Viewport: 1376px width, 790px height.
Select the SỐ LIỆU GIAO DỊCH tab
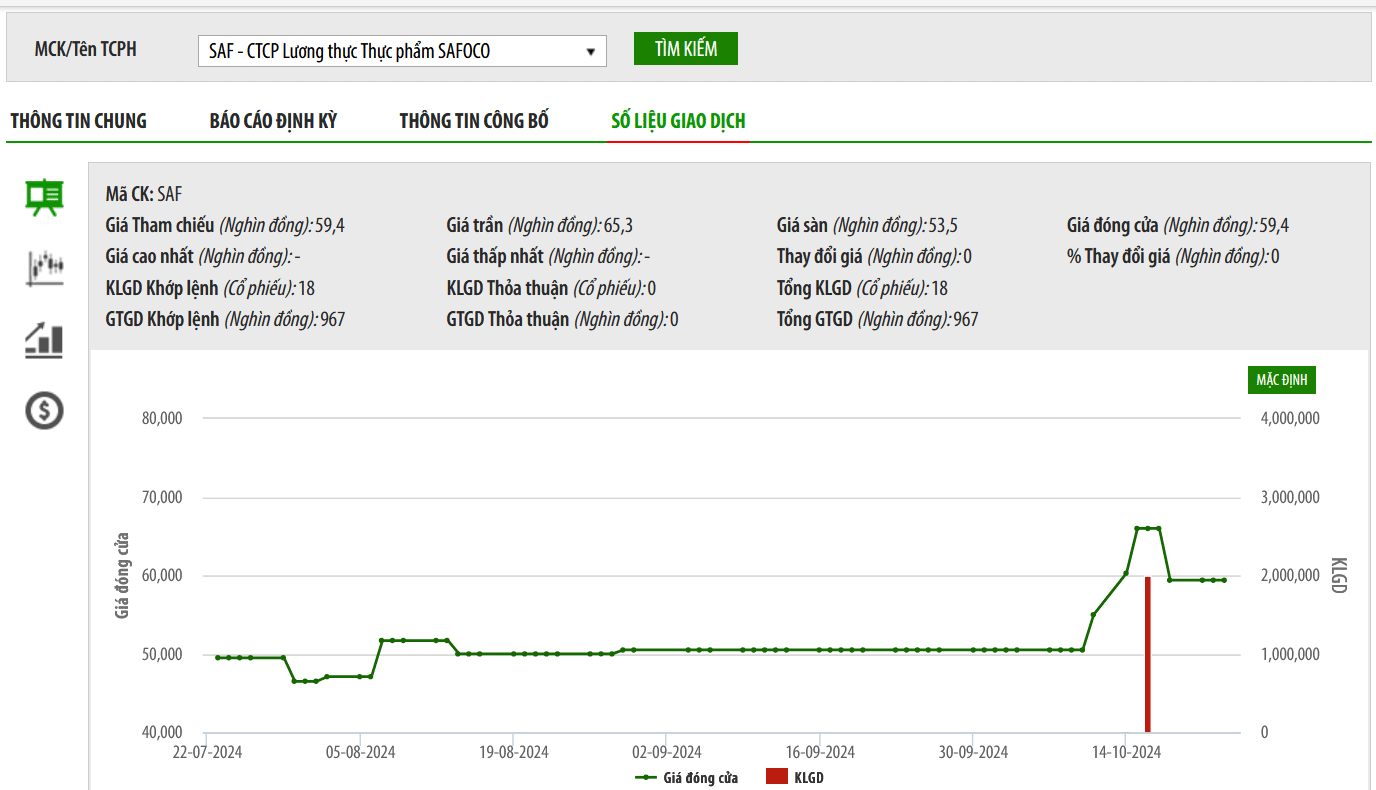(x=678, y=121)
